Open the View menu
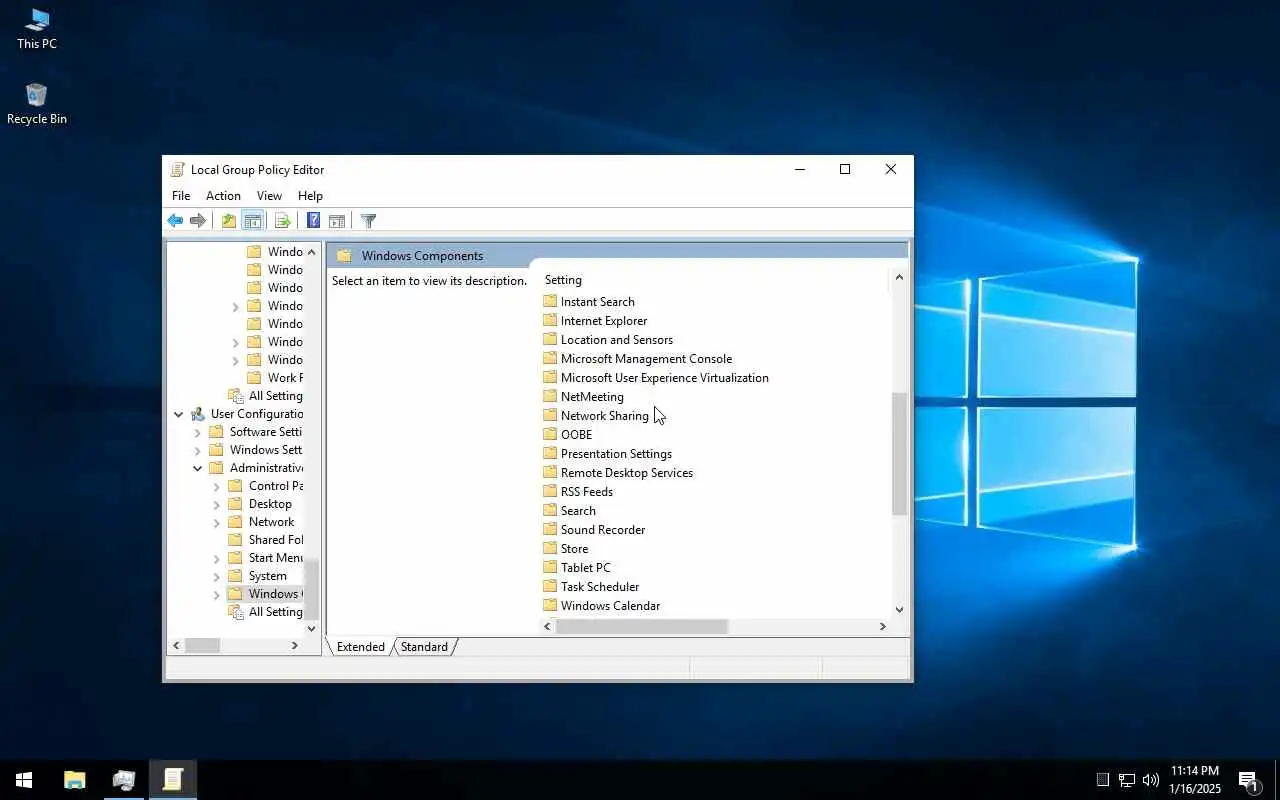The width and height of the screenshot is (1280, 800). click(x=269, y=196)
